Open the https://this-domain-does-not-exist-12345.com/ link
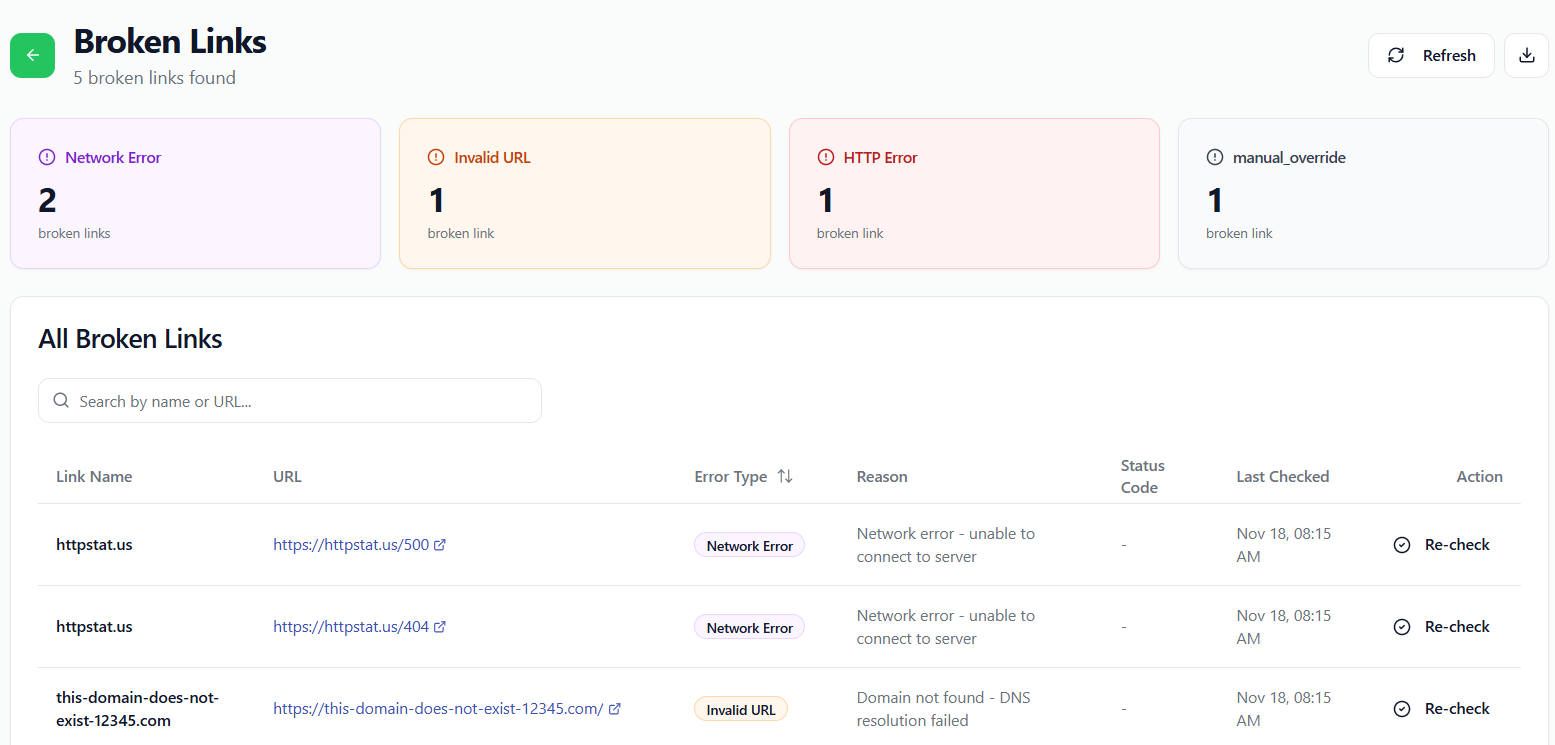Screen dimensions: 1555x745 tap(437, 708)
